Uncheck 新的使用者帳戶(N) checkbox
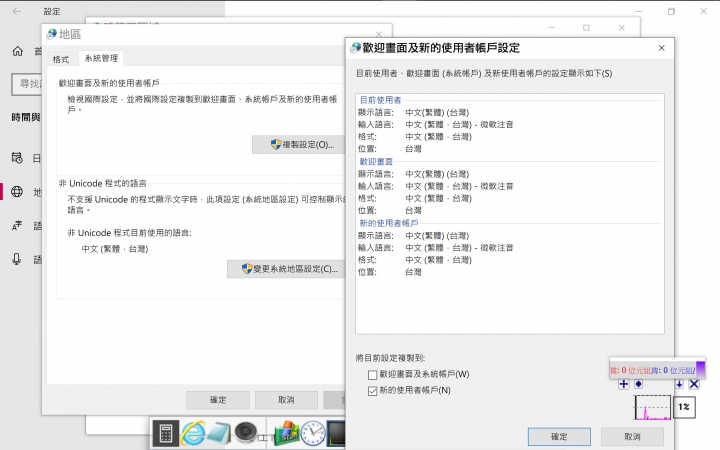This screenshot has width=720, height=450. coord(372,391)
